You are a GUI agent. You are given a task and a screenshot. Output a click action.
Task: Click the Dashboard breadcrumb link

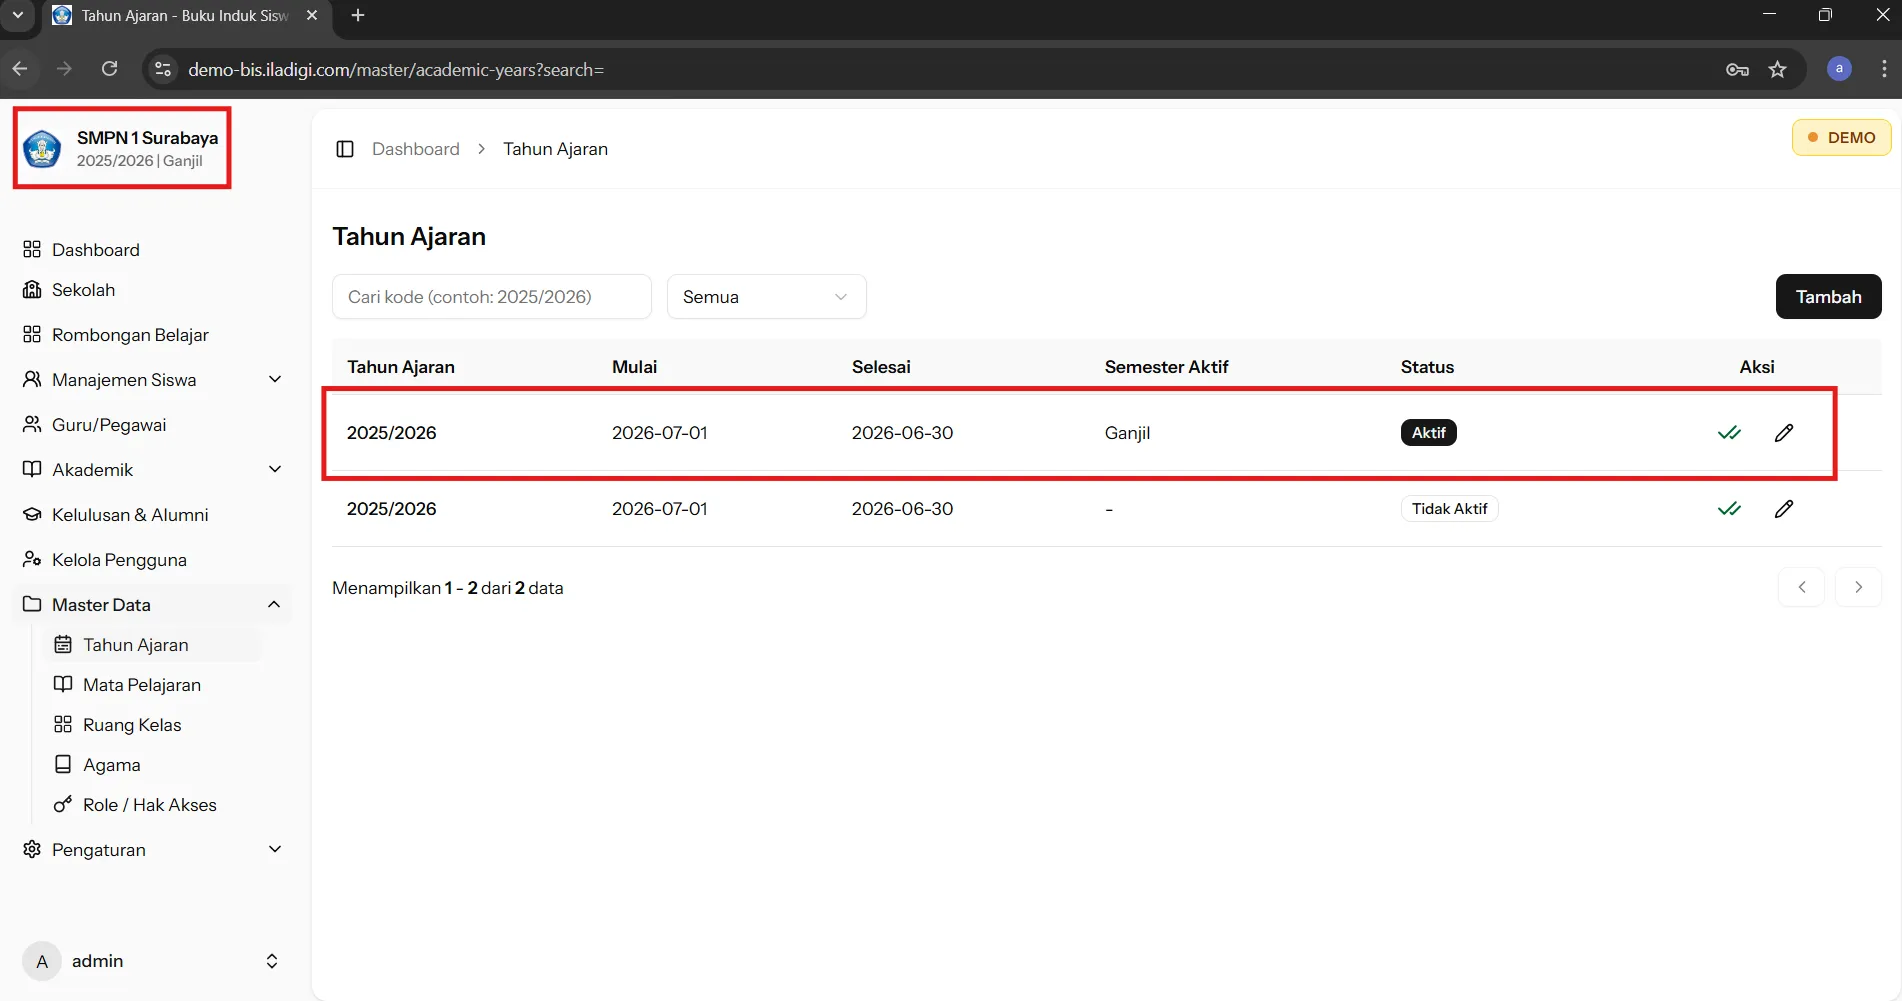416,149
